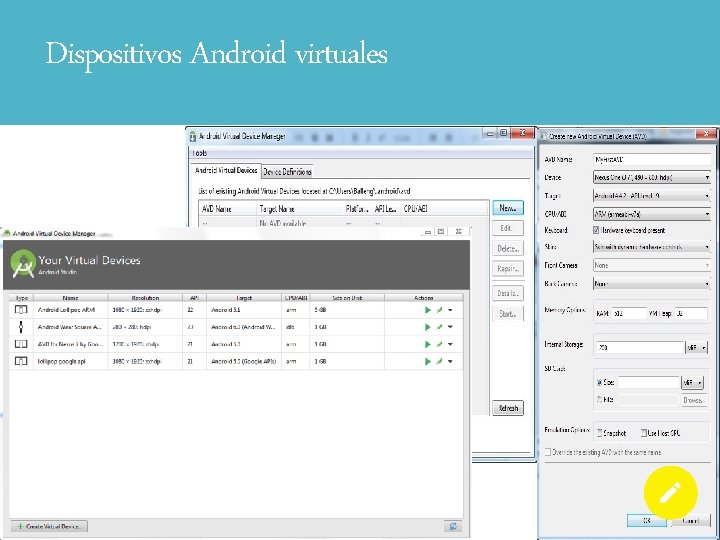This screenshot has height=540, width=720.
Task: Open the Internal Storage unit dropdown
Action: tap(697, 348)
